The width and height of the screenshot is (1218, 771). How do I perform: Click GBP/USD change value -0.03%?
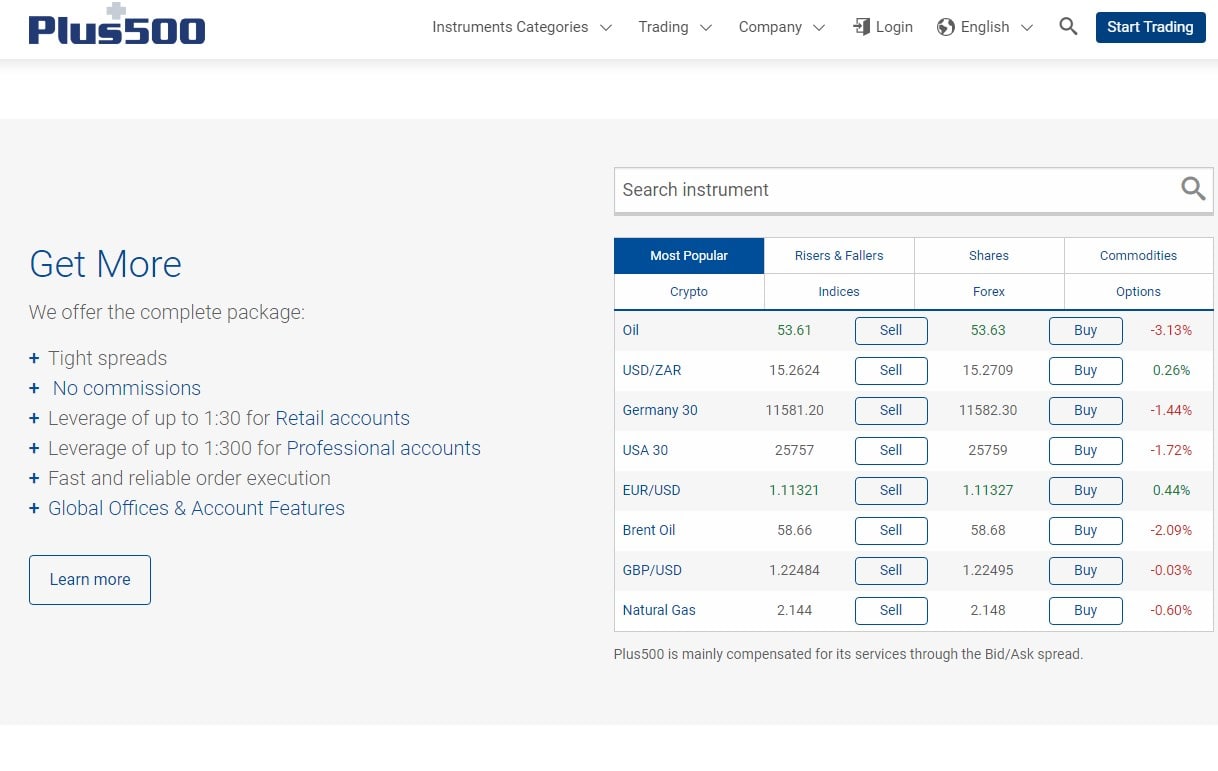(1171, 570)
